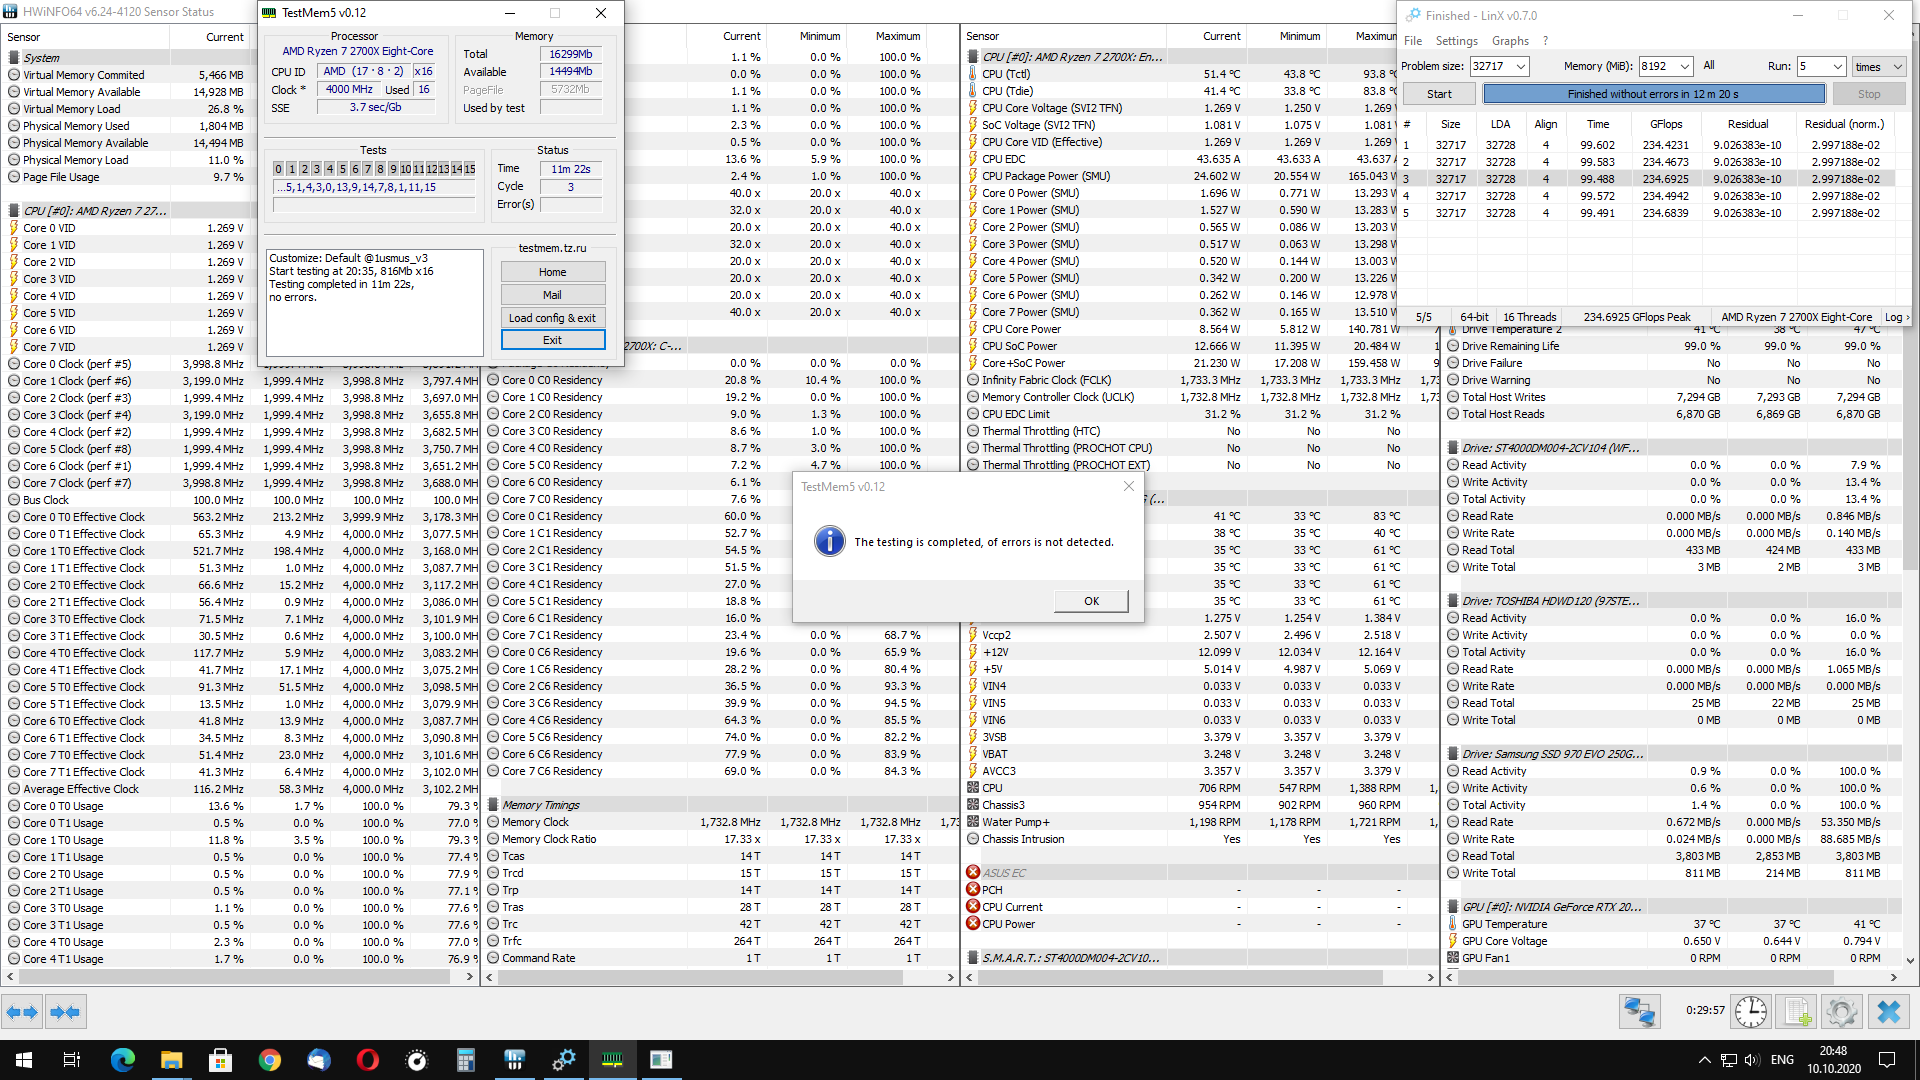Click the expand columns arrows icon
Viewport: 1920px width, 1080px height.
(22, 1012)
